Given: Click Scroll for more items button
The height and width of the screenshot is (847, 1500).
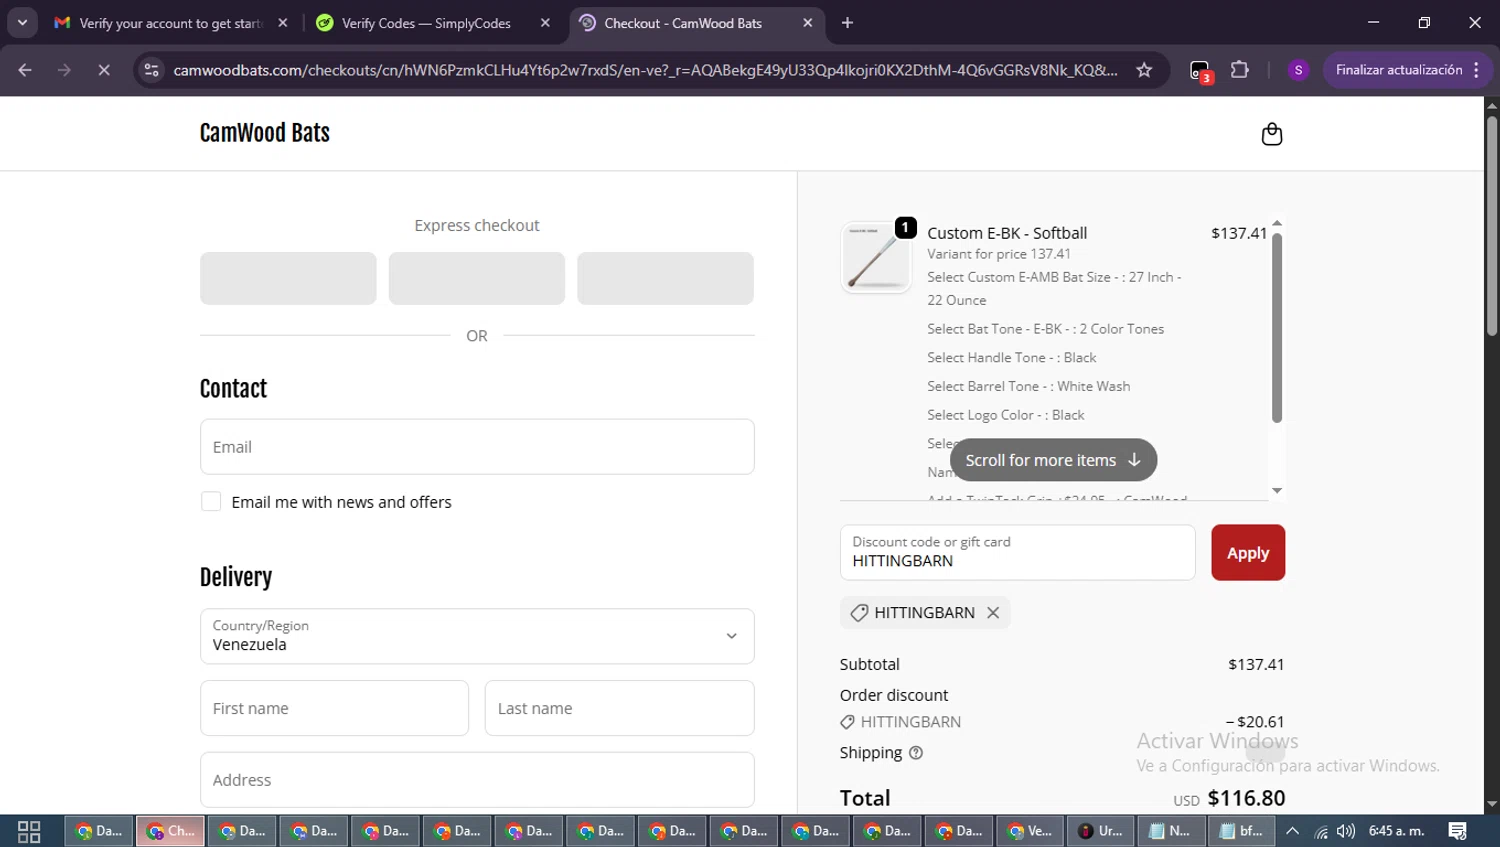Looking at the screenshot, I should click(x=1053, y=460).
